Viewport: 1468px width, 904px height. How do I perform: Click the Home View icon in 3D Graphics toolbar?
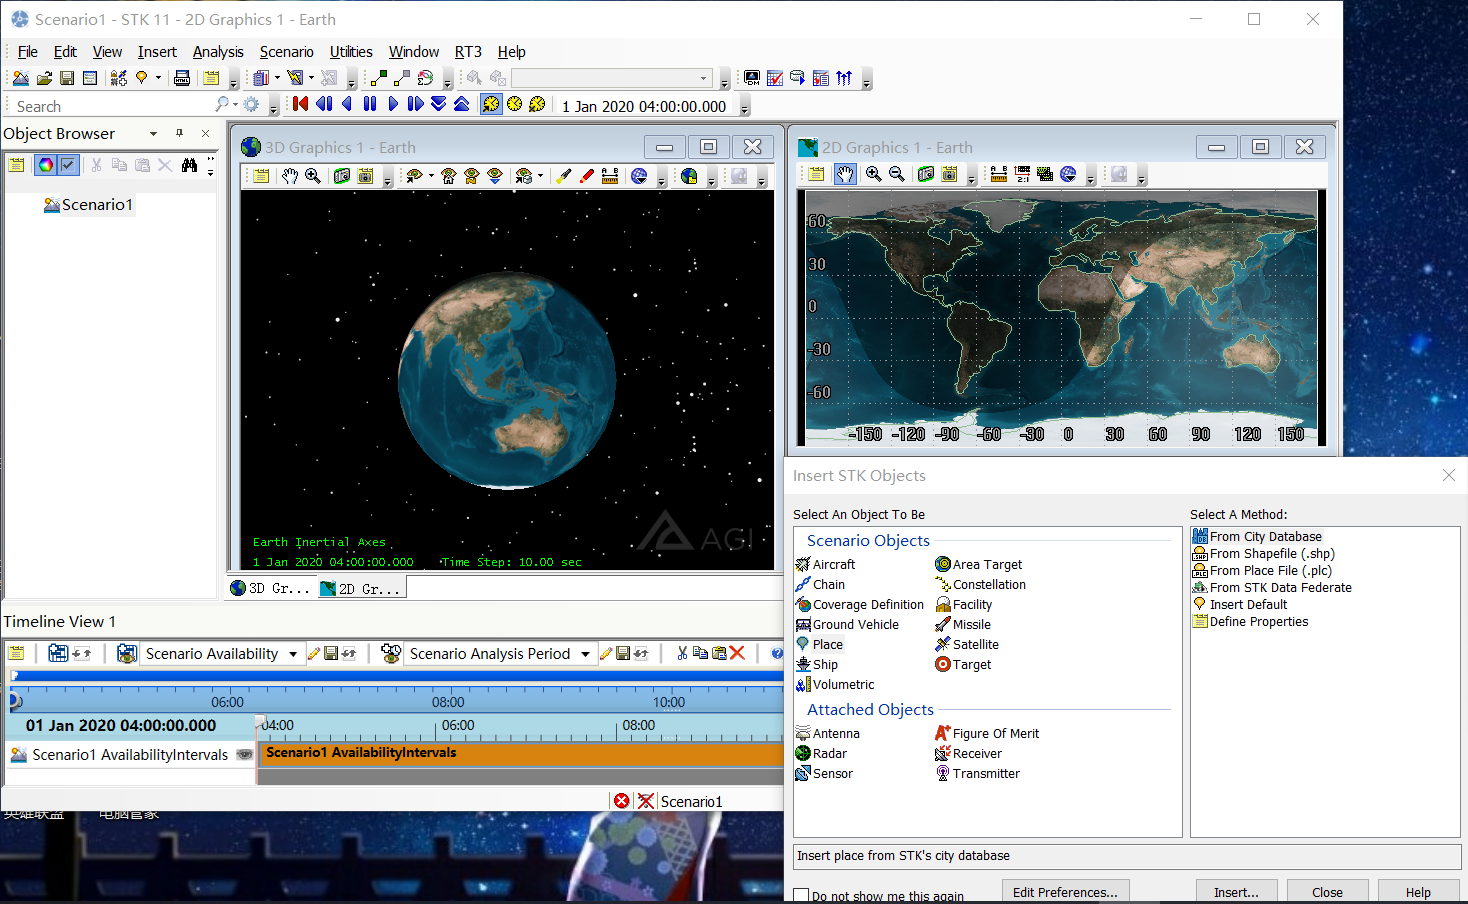(x=448, y=176)
